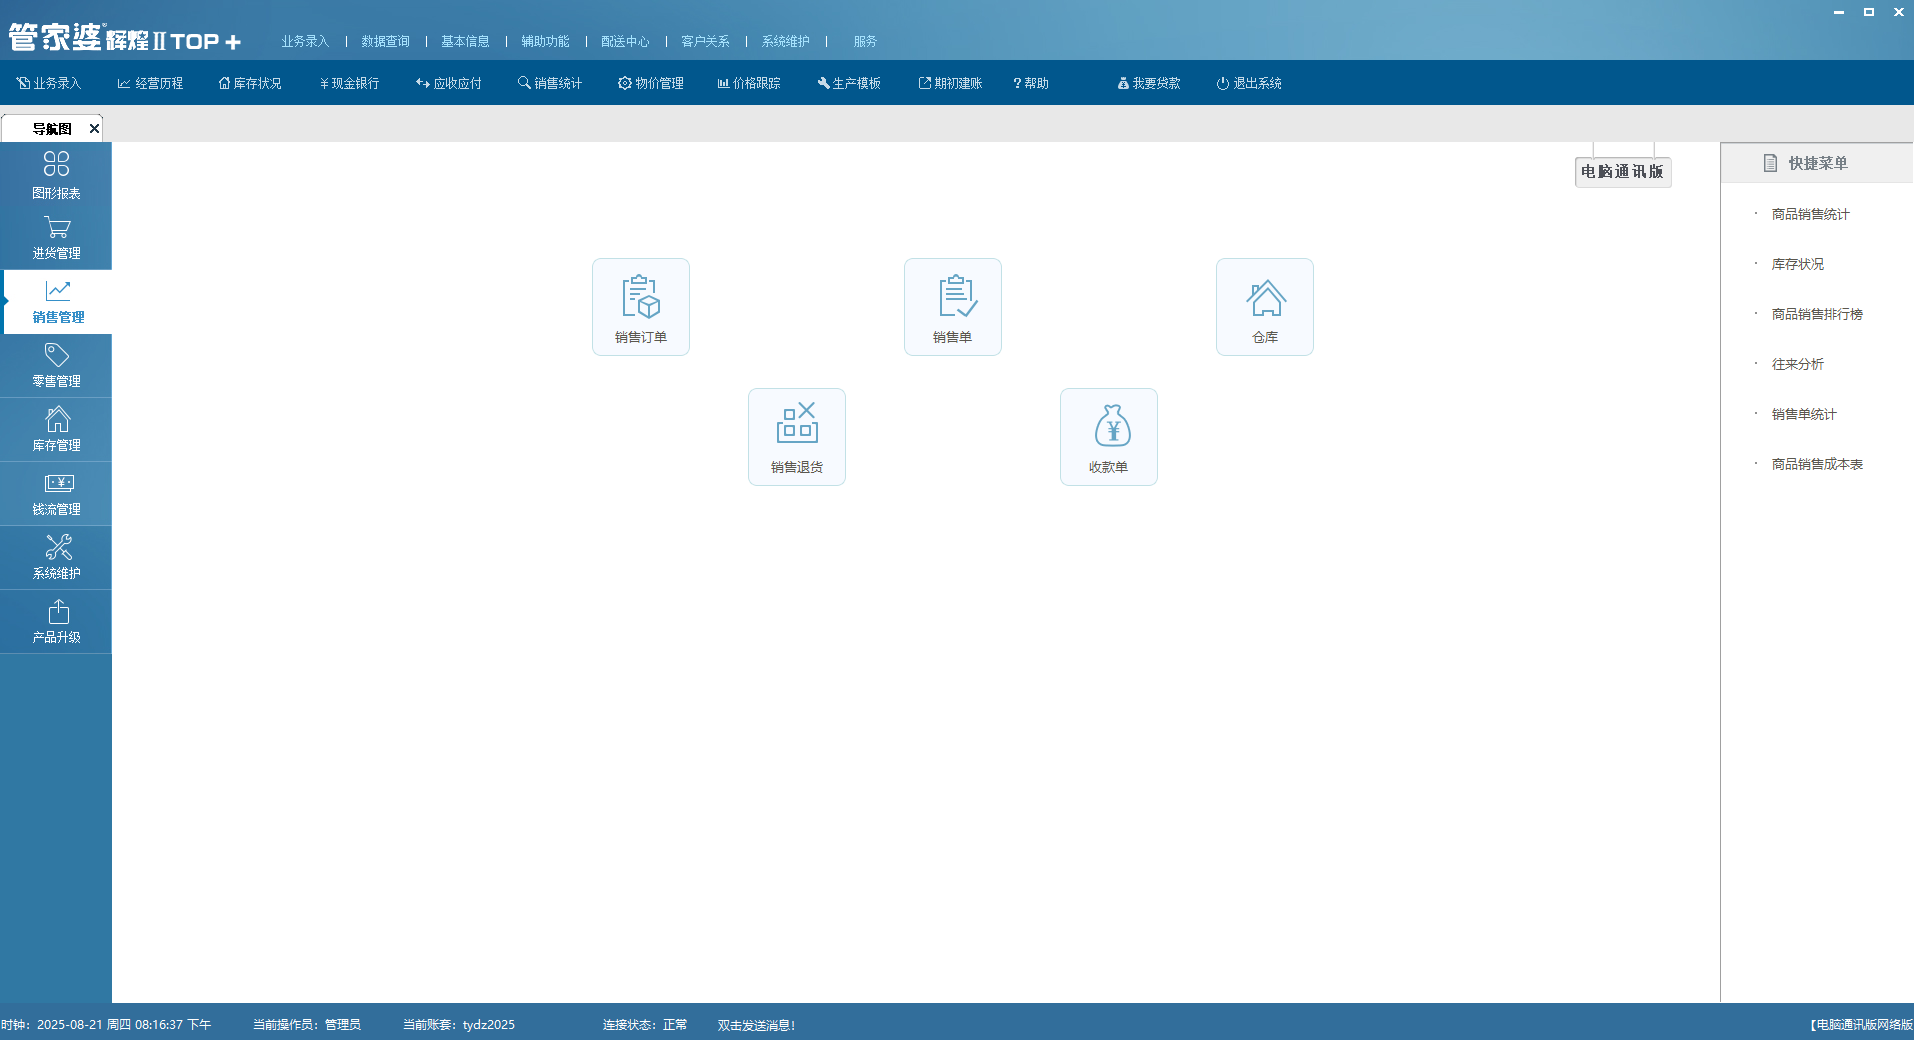Open the 销售订单 sales order icon

pyautogui.click(x=640, y=307)
